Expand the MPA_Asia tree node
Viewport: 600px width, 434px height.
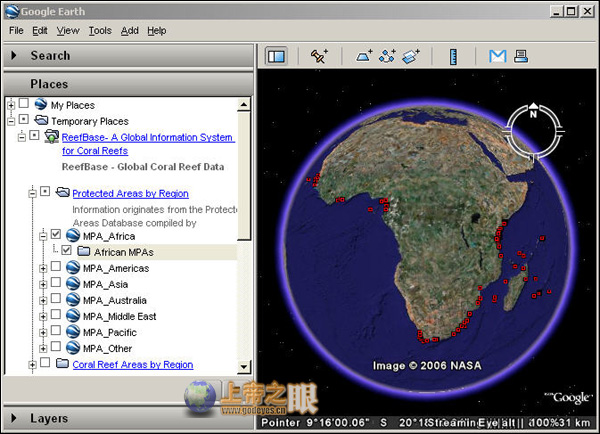43,284
